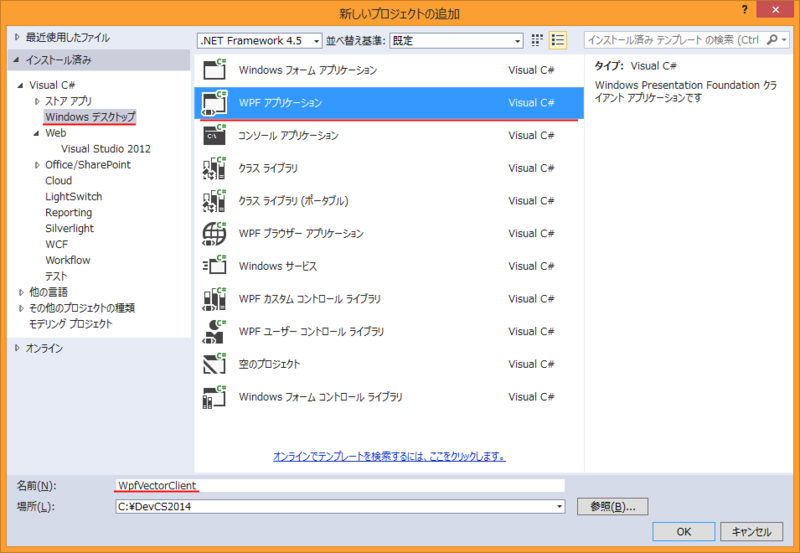Screen dimensions: 800x553
Task: Collapse the インストール済み section
Action: [x=17, y=60]
